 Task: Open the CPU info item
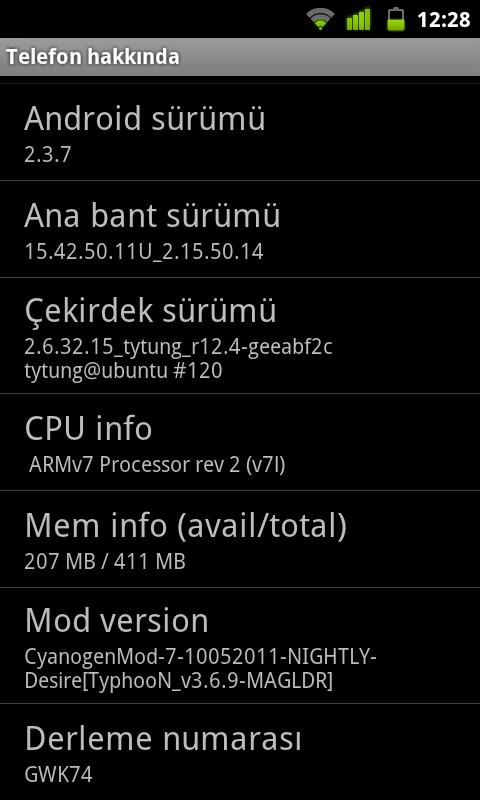[240, 442]
